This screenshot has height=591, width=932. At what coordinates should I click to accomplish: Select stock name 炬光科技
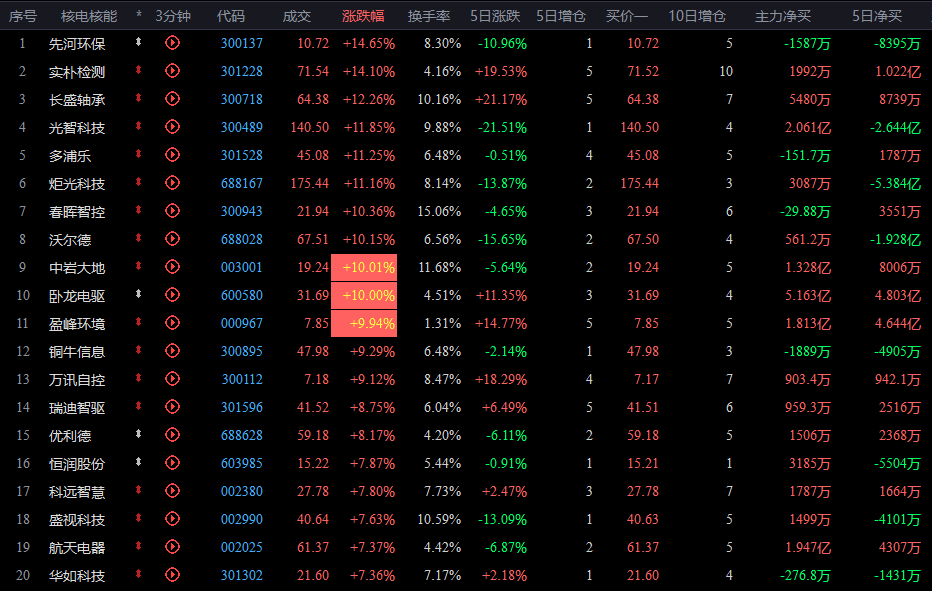(x=77, y=184)
